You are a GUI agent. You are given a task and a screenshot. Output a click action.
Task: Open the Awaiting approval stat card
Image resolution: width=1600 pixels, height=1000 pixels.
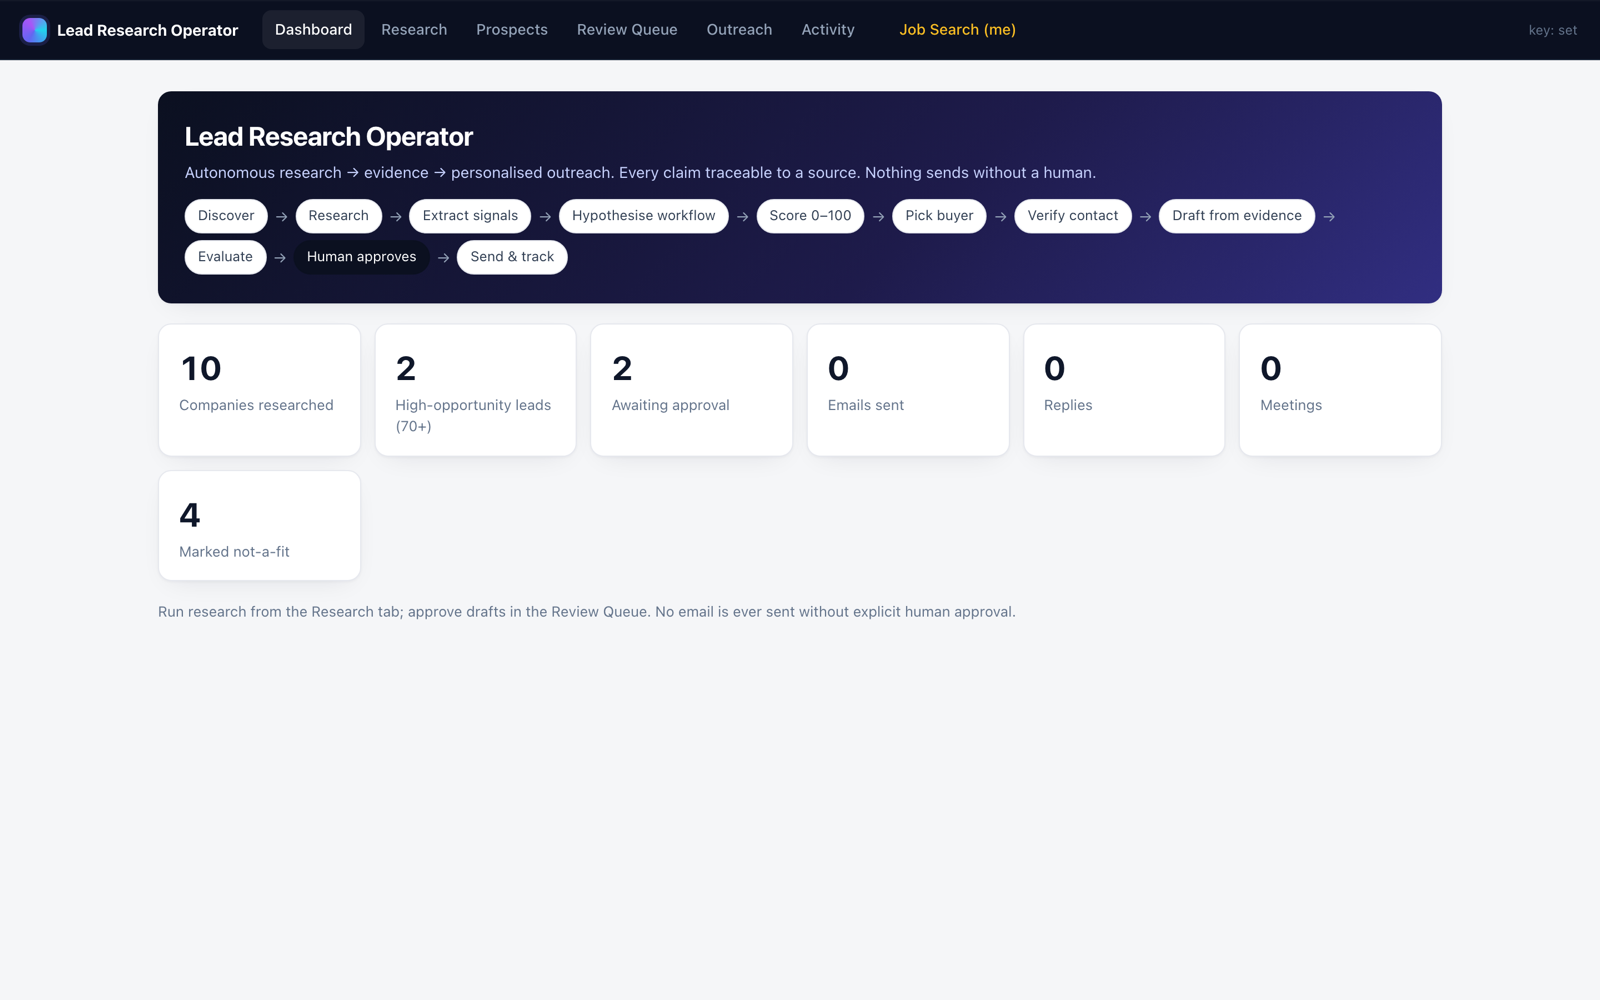coord(691,390)
